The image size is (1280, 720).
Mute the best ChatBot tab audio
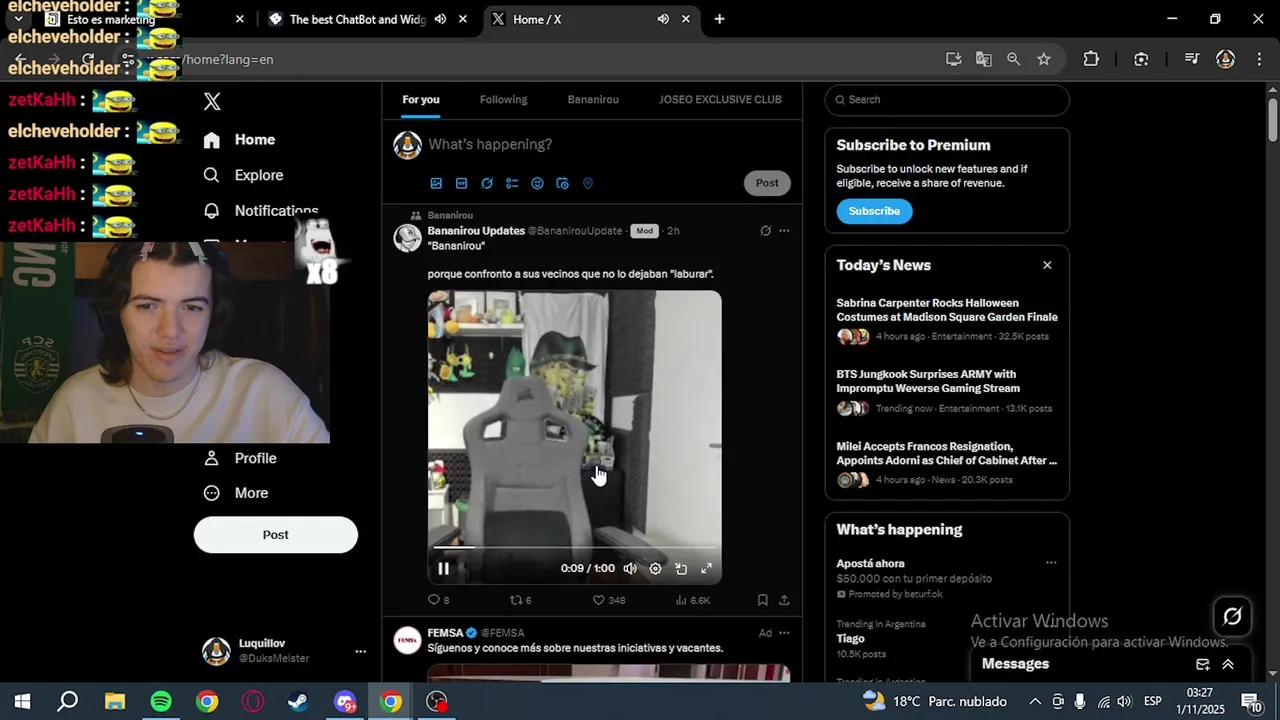pos(440,19)
